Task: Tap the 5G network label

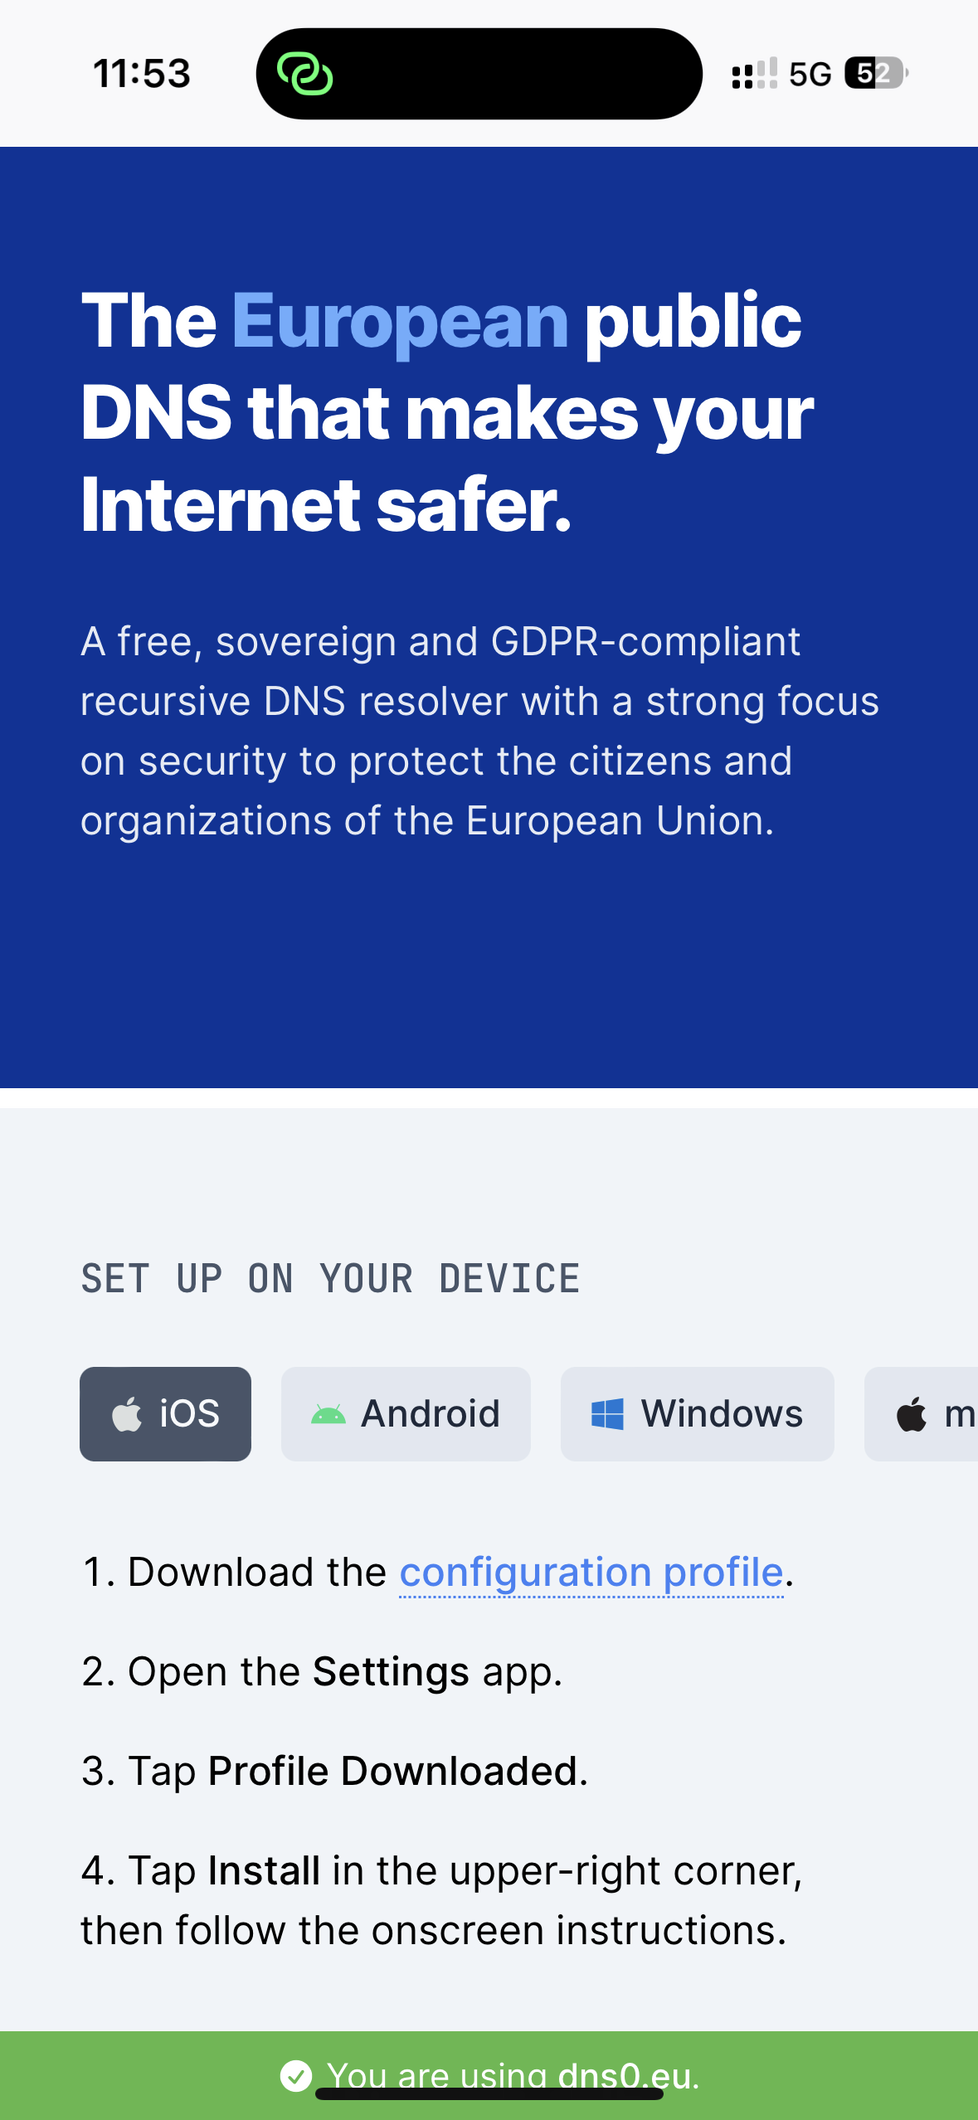Action: point(810,74)
